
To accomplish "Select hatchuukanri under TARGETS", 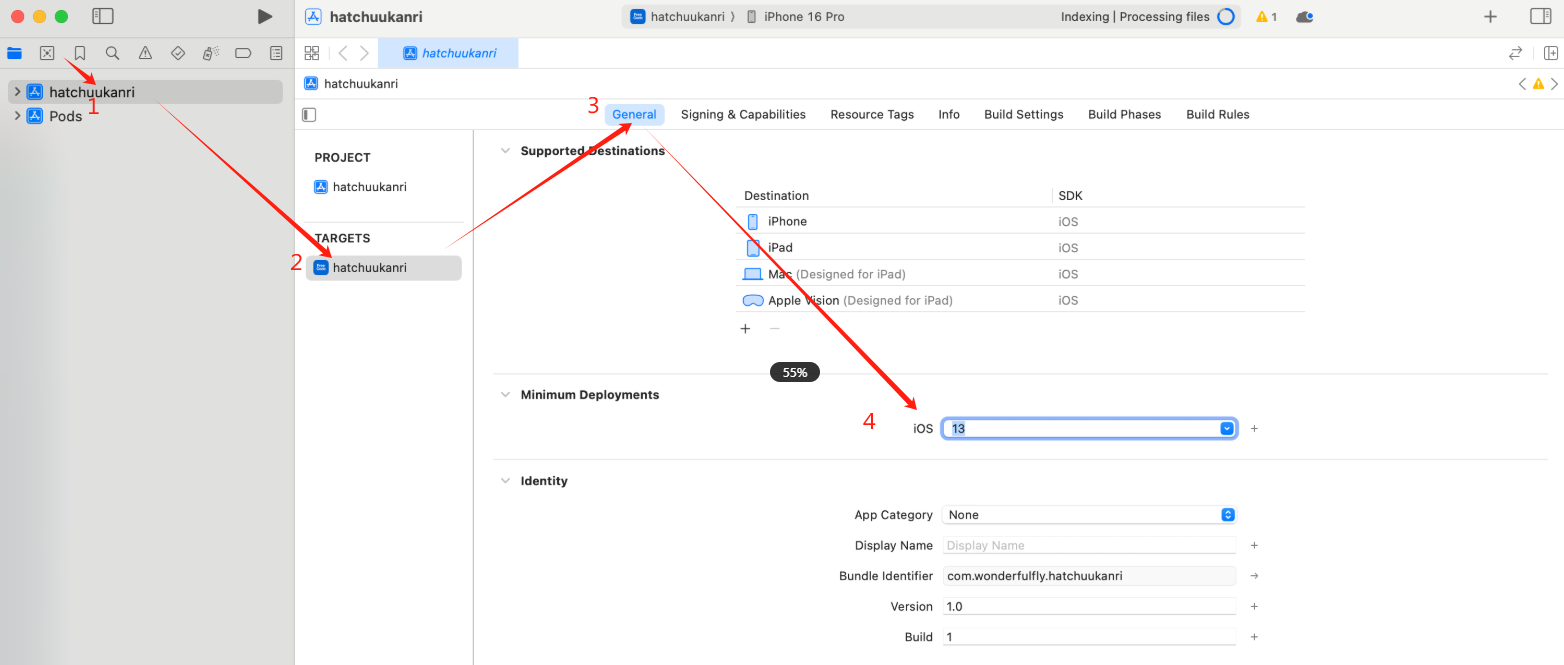I will (384, 268).
